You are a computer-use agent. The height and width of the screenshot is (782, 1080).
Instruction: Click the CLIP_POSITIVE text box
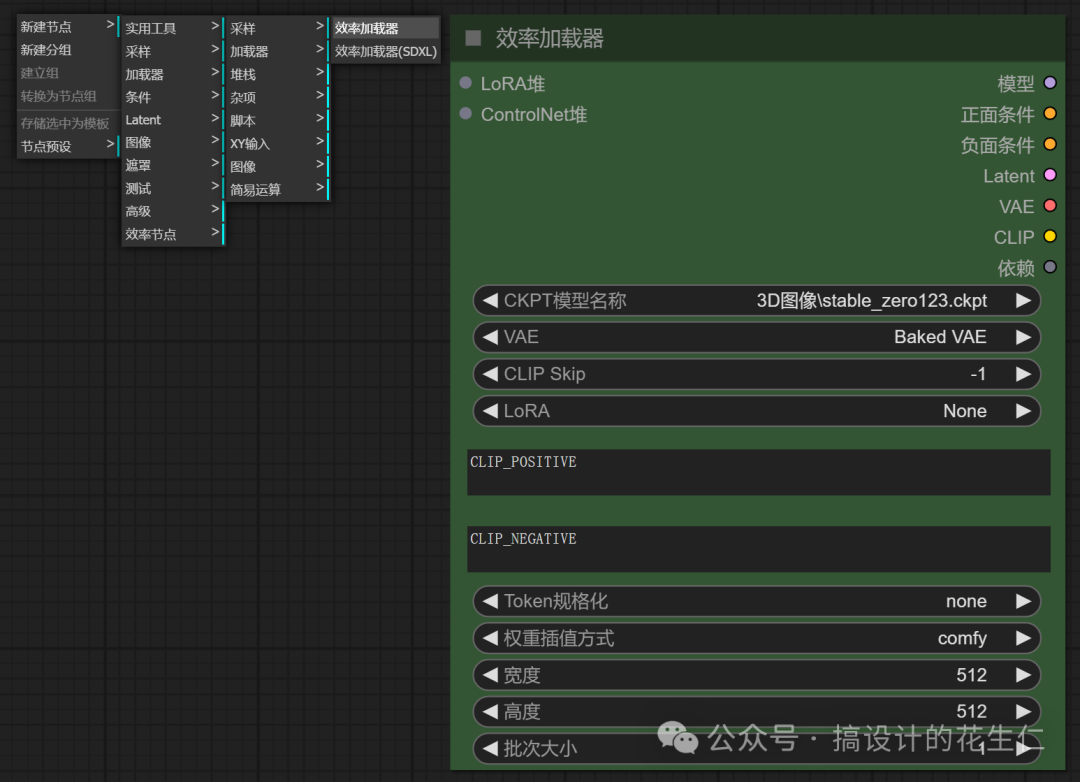point(758,473)
